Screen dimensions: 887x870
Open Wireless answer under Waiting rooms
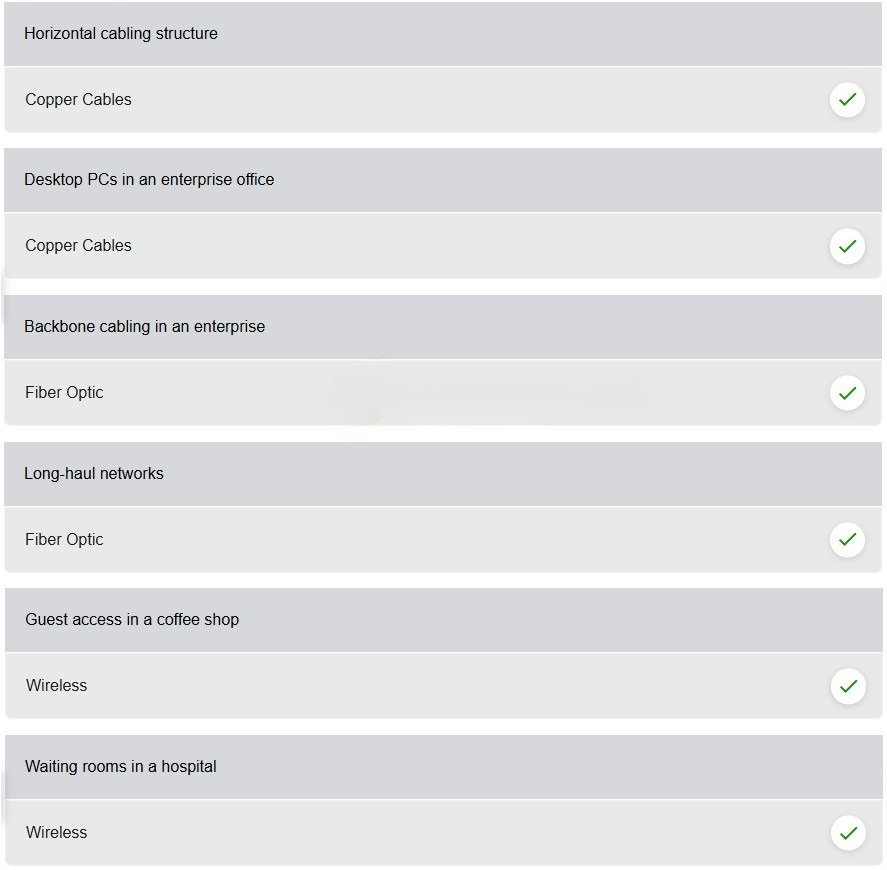[x=444, y=833]
